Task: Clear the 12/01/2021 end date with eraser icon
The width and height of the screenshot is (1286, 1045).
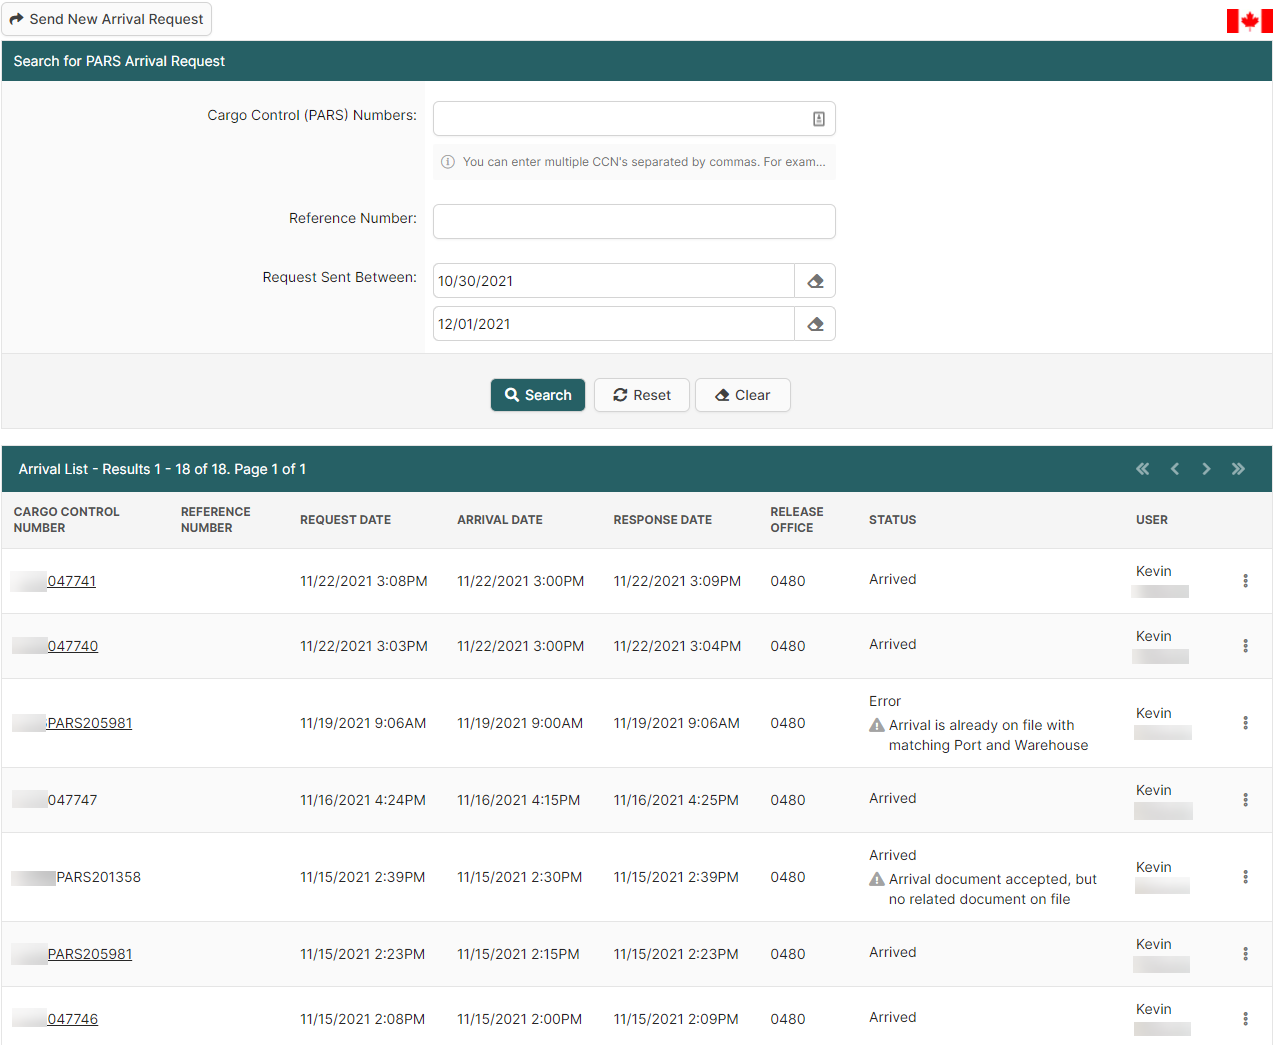Action: pyautogui.click(x=815, y=324)
